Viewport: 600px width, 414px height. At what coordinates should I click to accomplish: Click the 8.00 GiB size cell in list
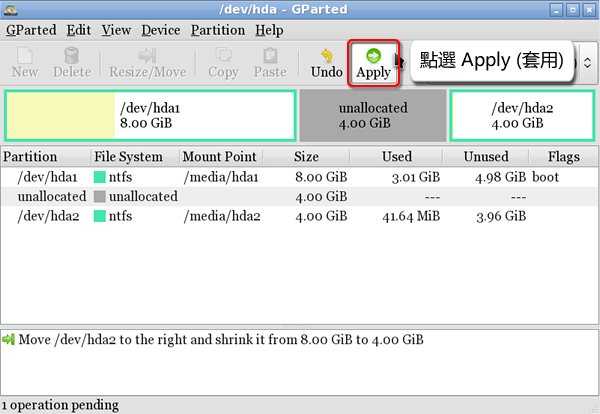click(321, 177)
